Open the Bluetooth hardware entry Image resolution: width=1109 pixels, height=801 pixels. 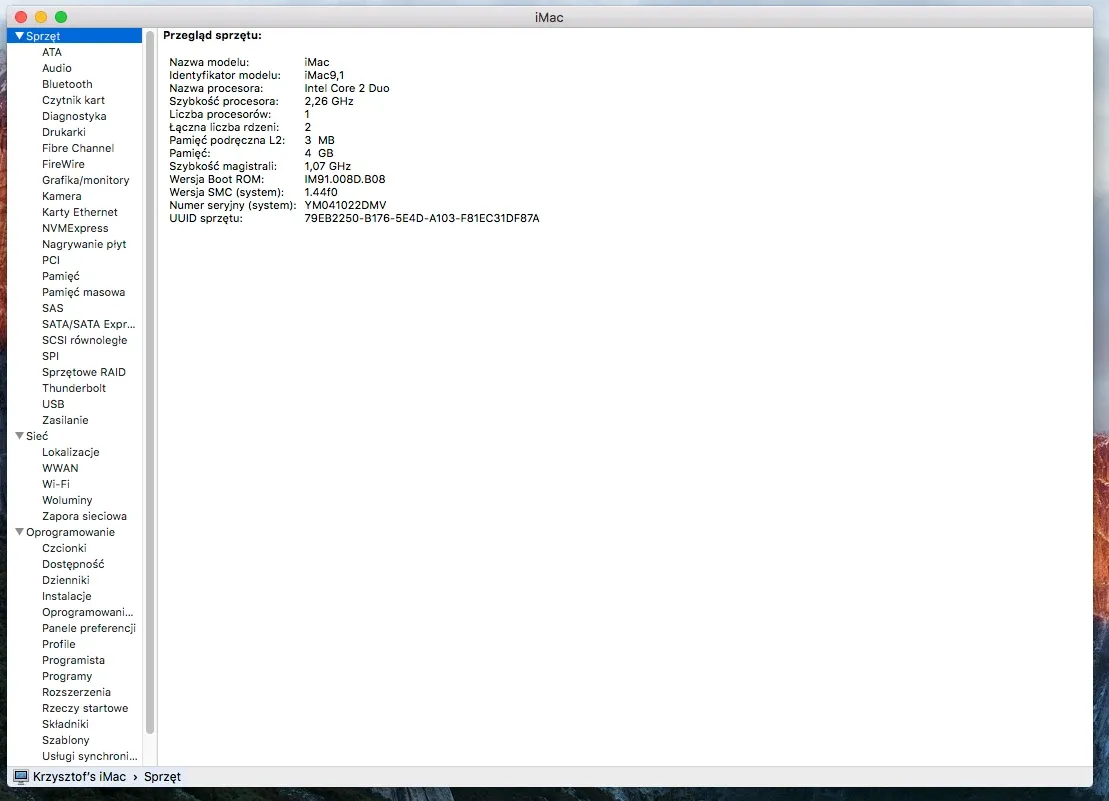pos(67,84)
